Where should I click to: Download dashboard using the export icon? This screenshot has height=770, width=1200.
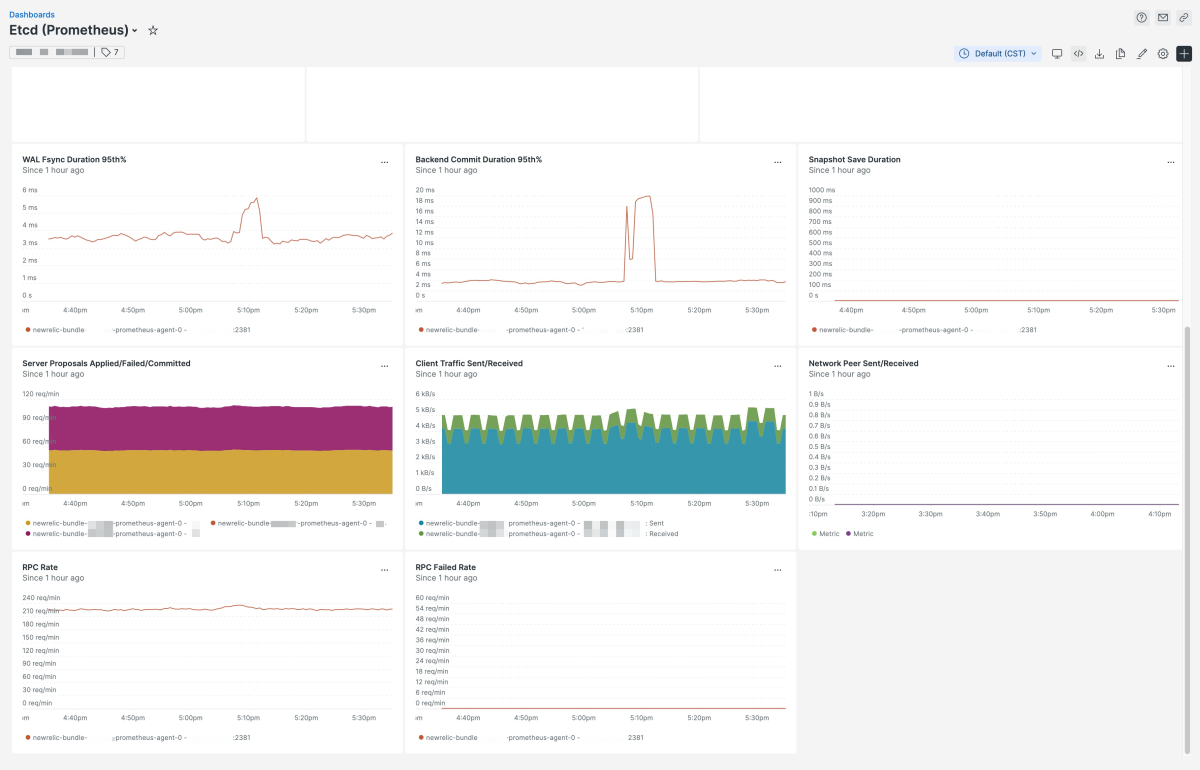1100,54
